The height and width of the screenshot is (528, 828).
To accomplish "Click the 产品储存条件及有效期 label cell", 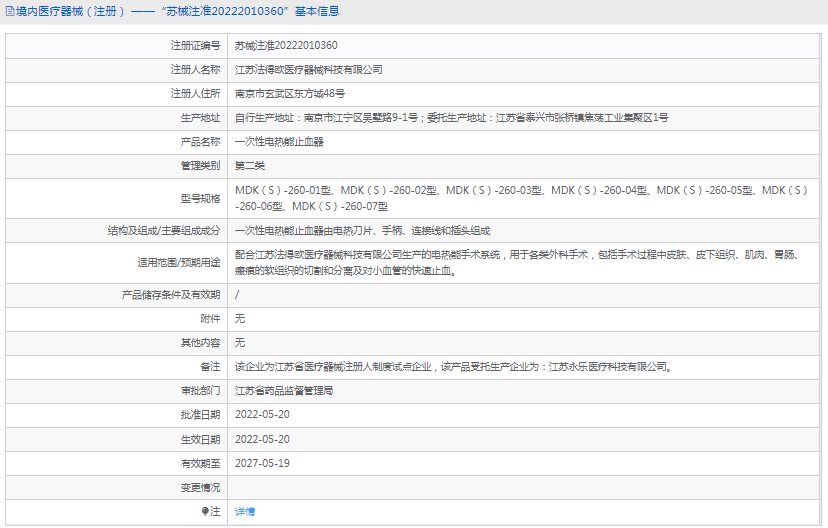I will click(x=117, y=295).
